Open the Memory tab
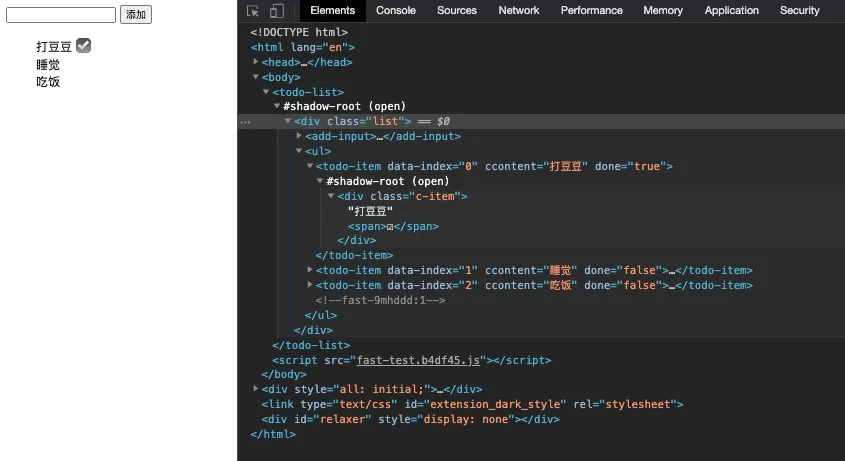Screen dimensions: 845x461 pos(662,10)
